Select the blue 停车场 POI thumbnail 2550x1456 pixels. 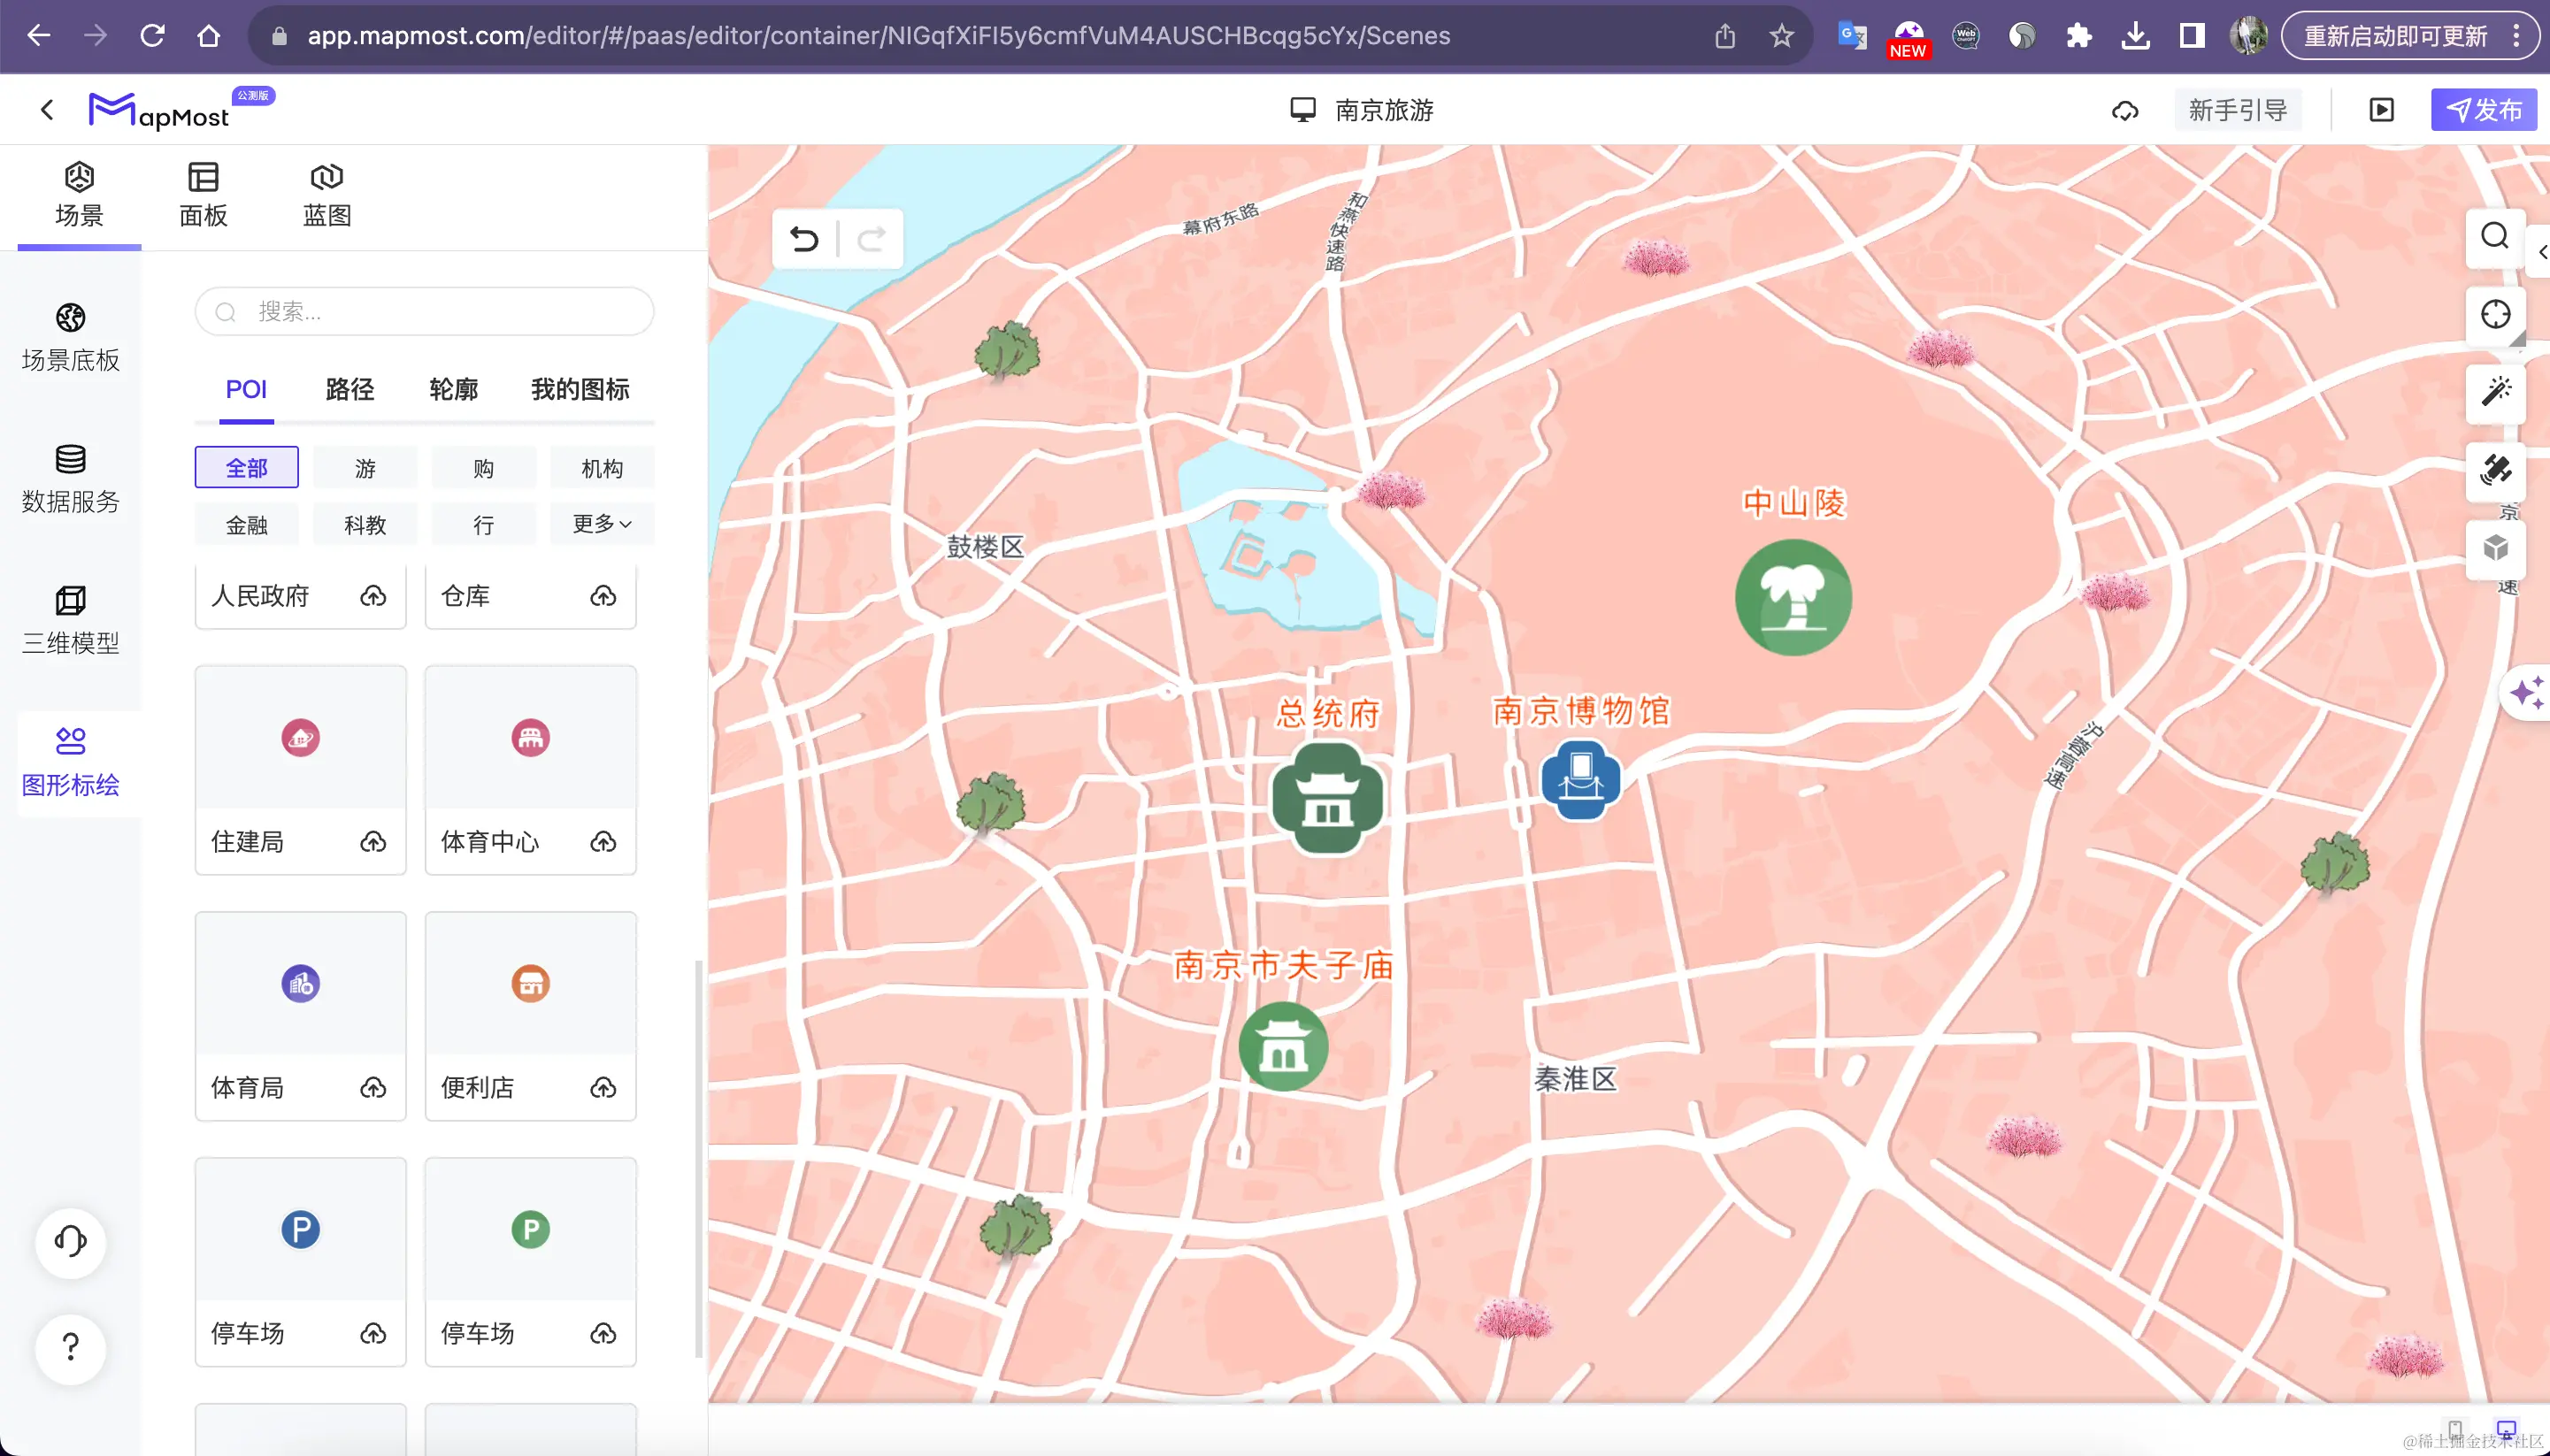coord(301,1230)
